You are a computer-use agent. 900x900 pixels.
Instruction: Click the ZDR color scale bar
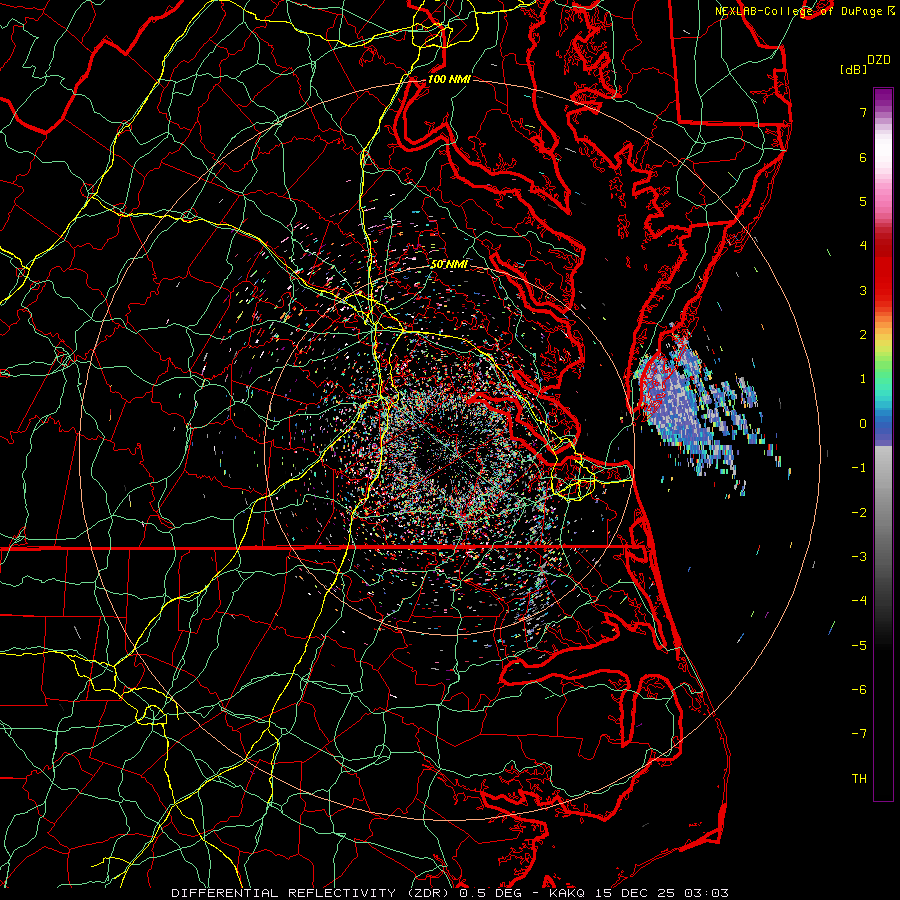pos(883,444)
